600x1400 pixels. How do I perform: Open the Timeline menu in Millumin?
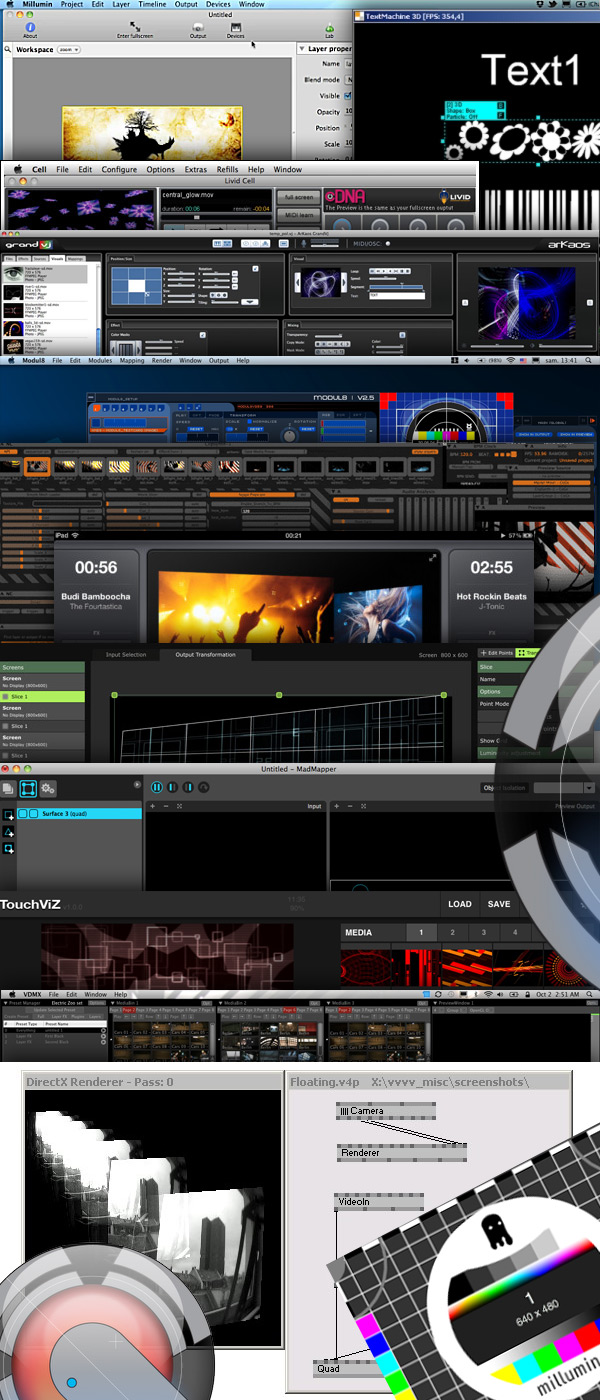[x=152, y=4]
